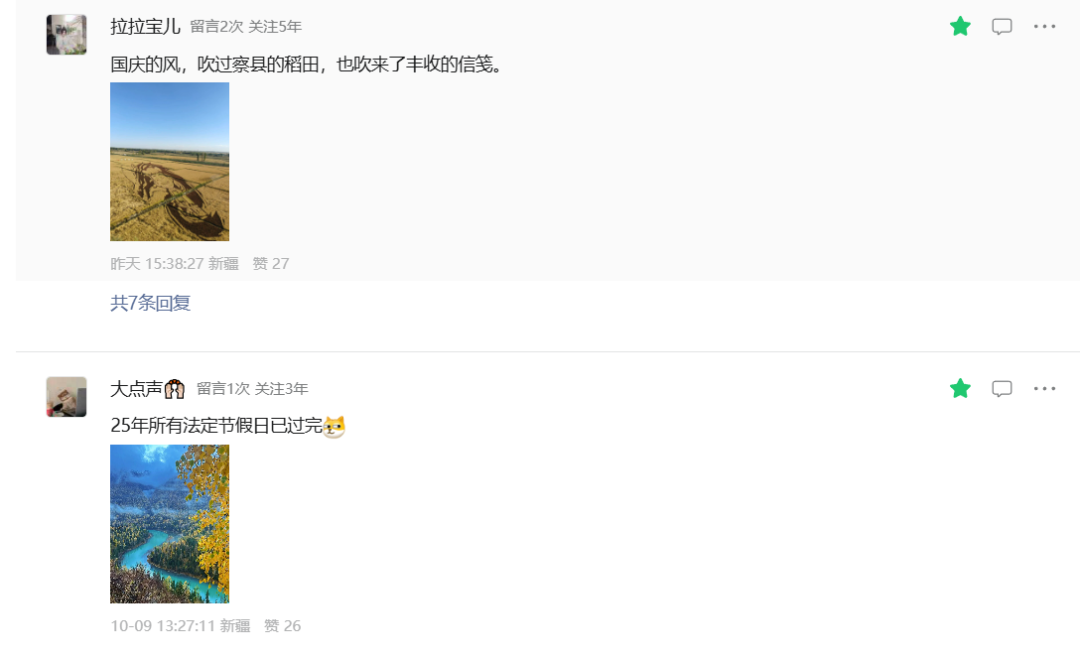
Task: Click 拉拉宝儿's avatar picture
Action: point(66,34)
